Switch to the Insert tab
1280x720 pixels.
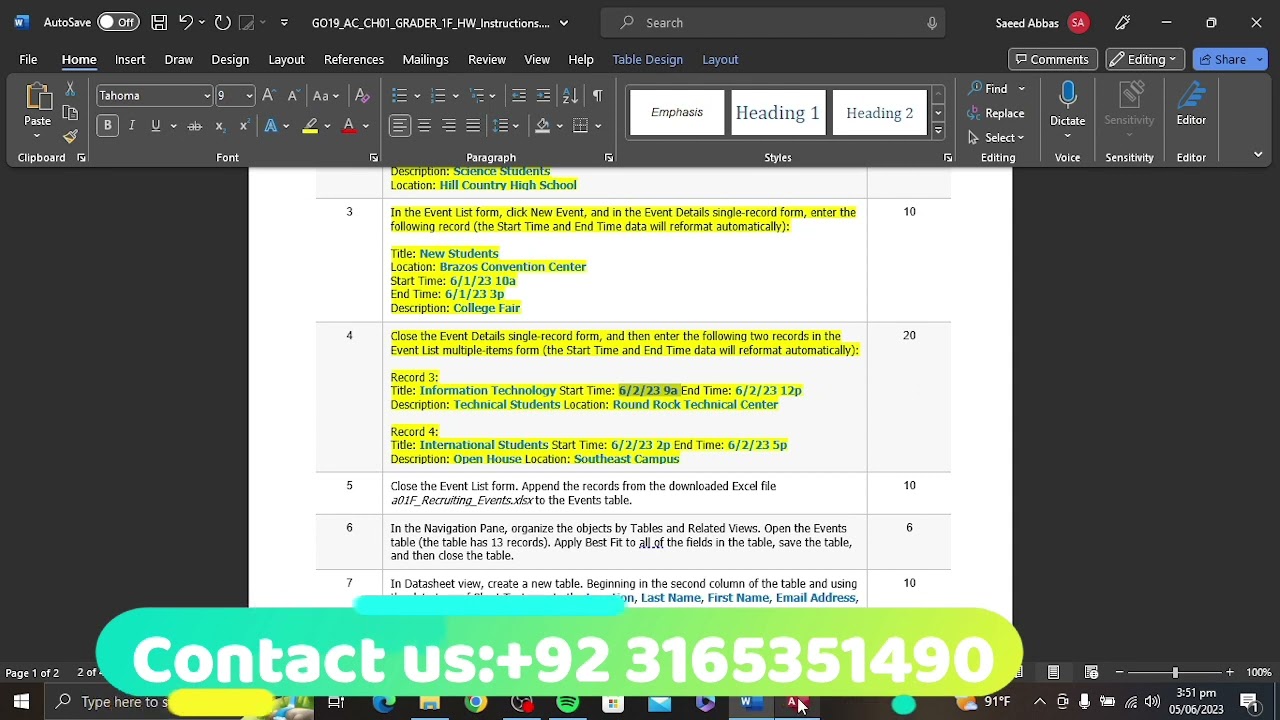(130, 60)
